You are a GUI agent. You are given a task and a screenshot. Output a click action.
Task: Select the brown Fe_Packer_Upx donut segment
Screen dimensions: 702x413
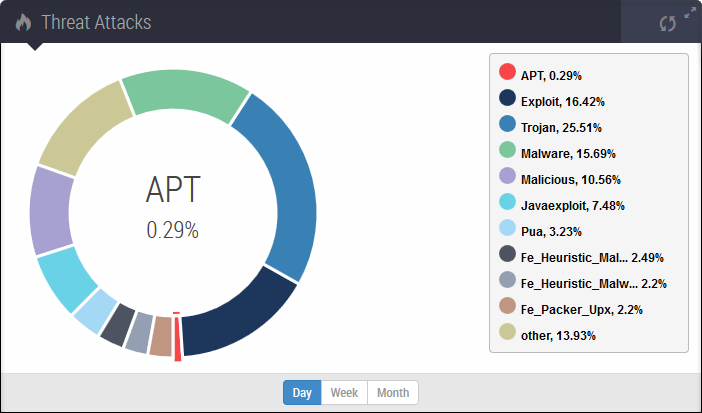[161, 336]
